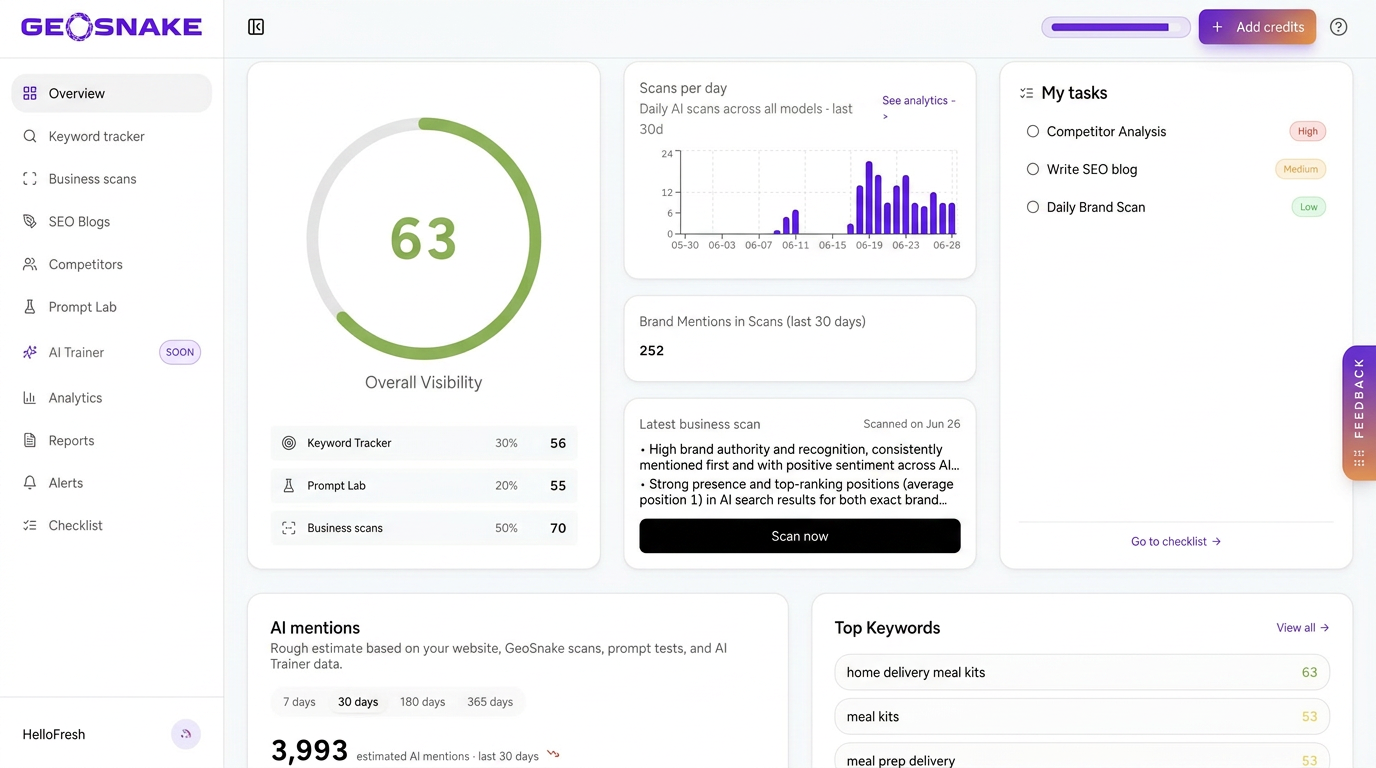Click the Add credits button
Image resolution: width=1376 pixels, height=768 pixels.
pos(1257,27)
